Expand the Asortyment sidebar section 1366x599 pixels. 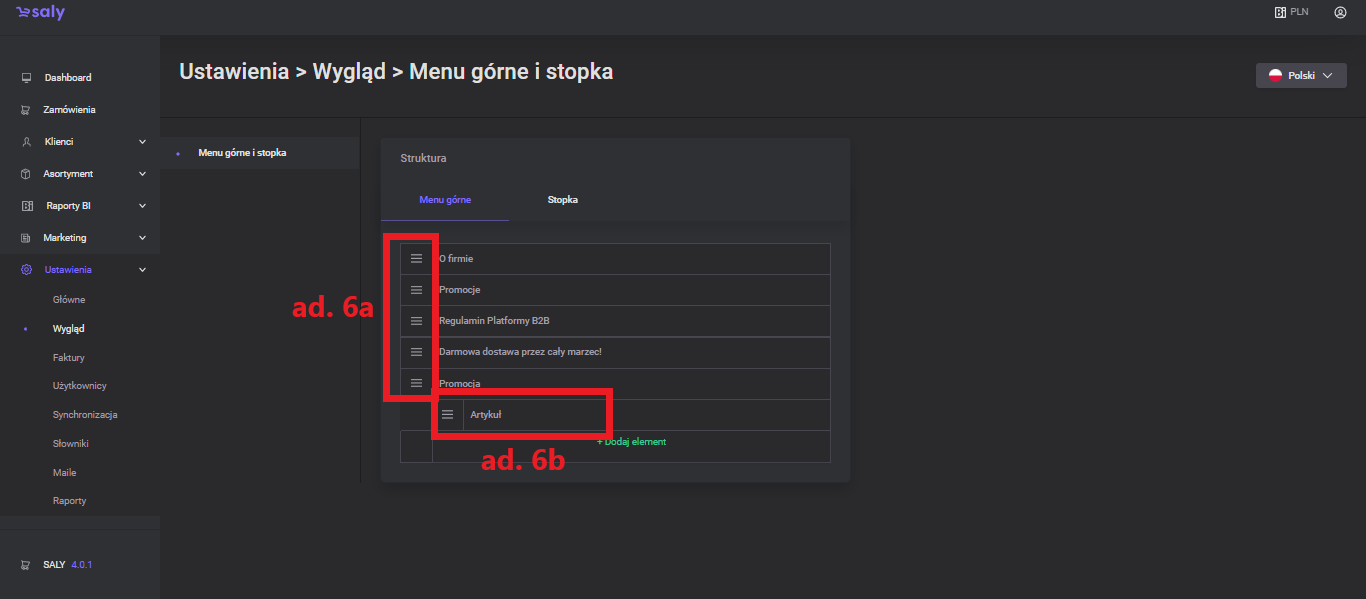tap(142, 174)
